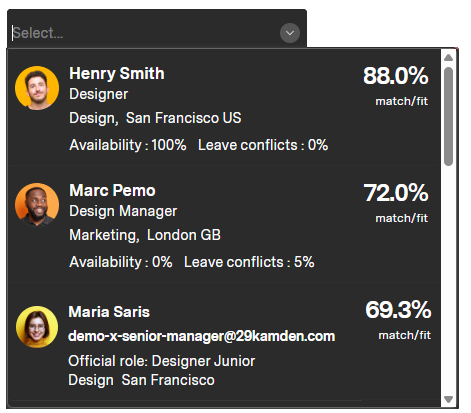The width and height of the screenshot is (471, 413).
Task: Choose Marc Pemo from the list
Action: point(224,224)
